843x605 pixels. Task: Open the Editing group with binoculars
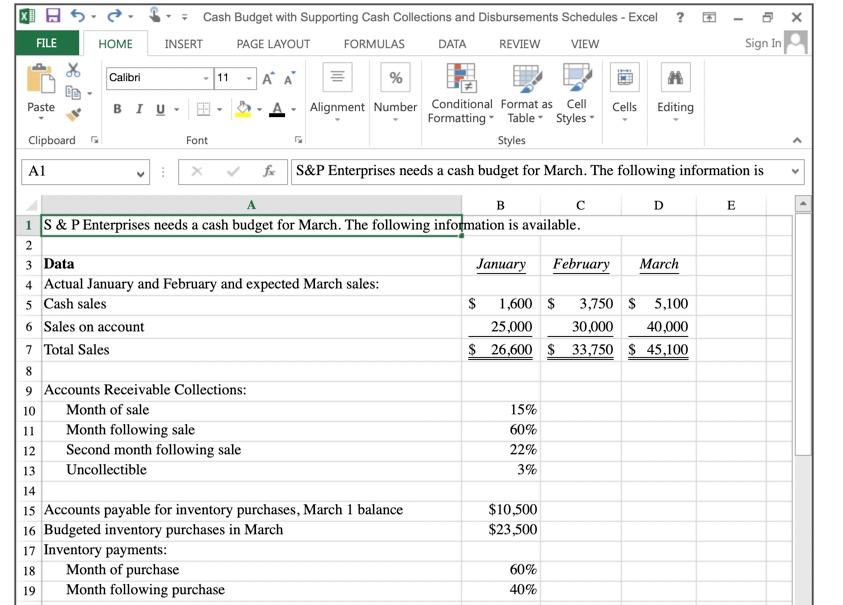675,92
